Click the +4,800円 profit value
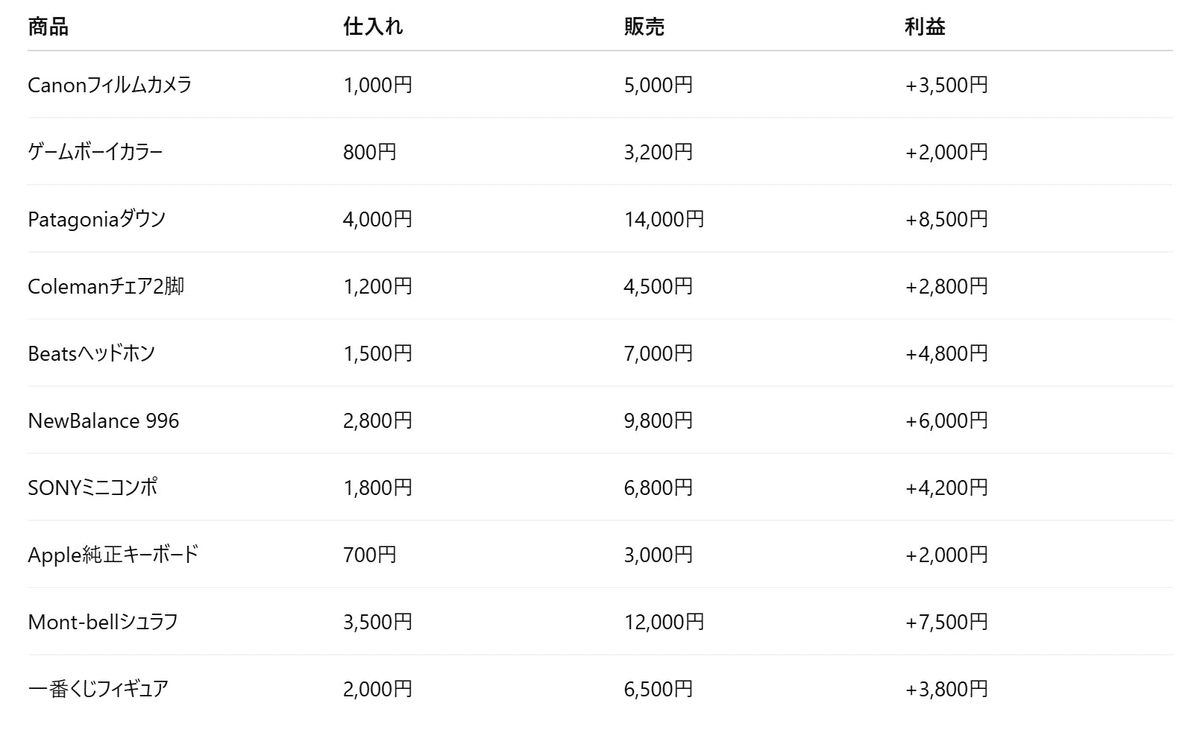The width and height of the screenshot is (1200, 729). (947, 353)
